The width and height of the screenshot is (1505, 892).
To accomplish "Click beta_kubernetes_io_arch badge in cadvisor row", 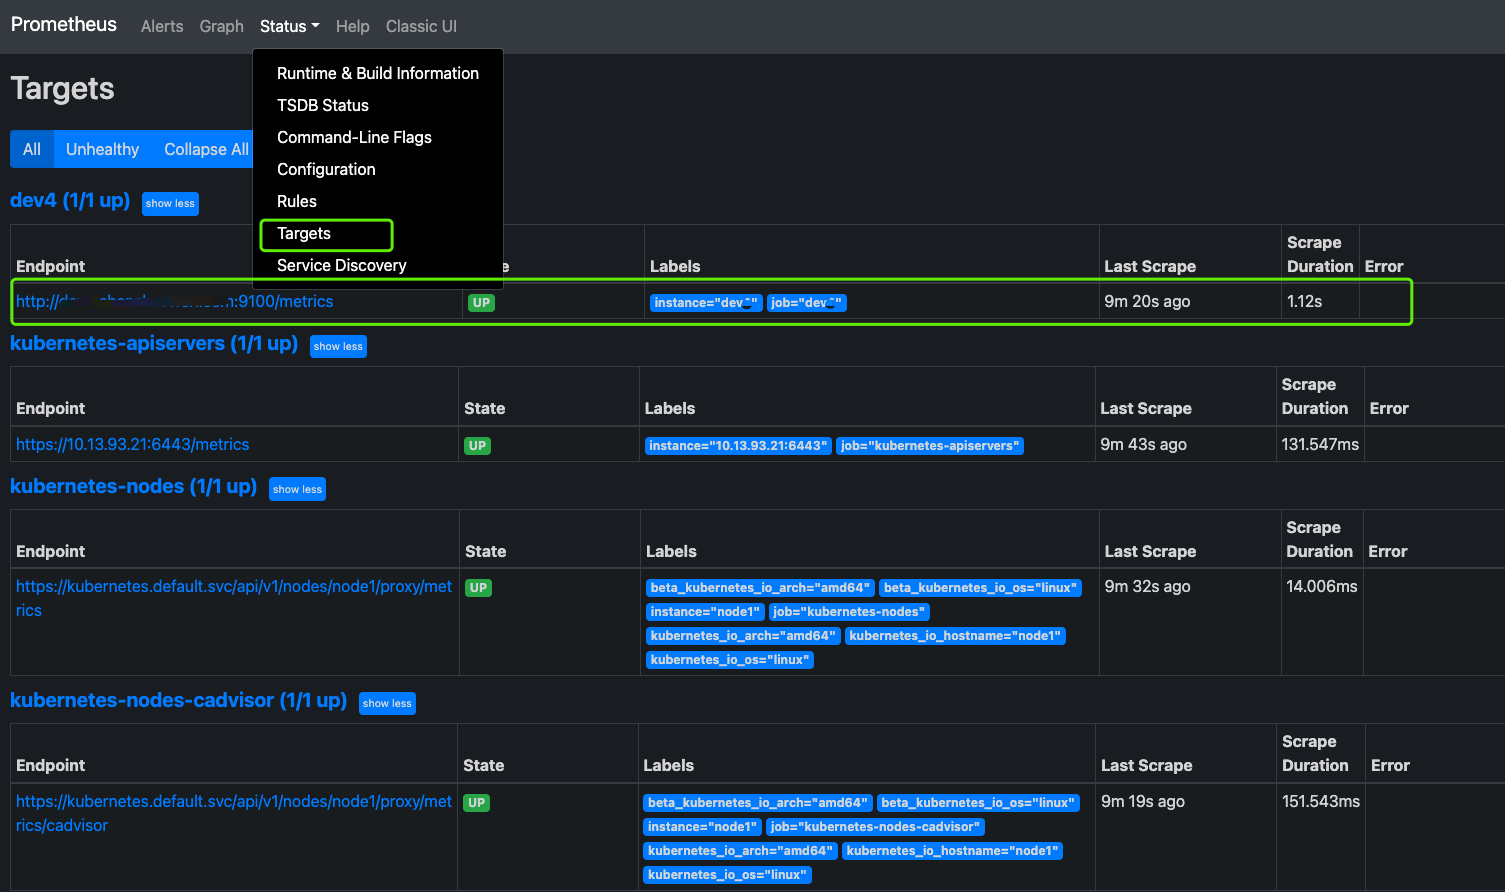I will point(758,803).
